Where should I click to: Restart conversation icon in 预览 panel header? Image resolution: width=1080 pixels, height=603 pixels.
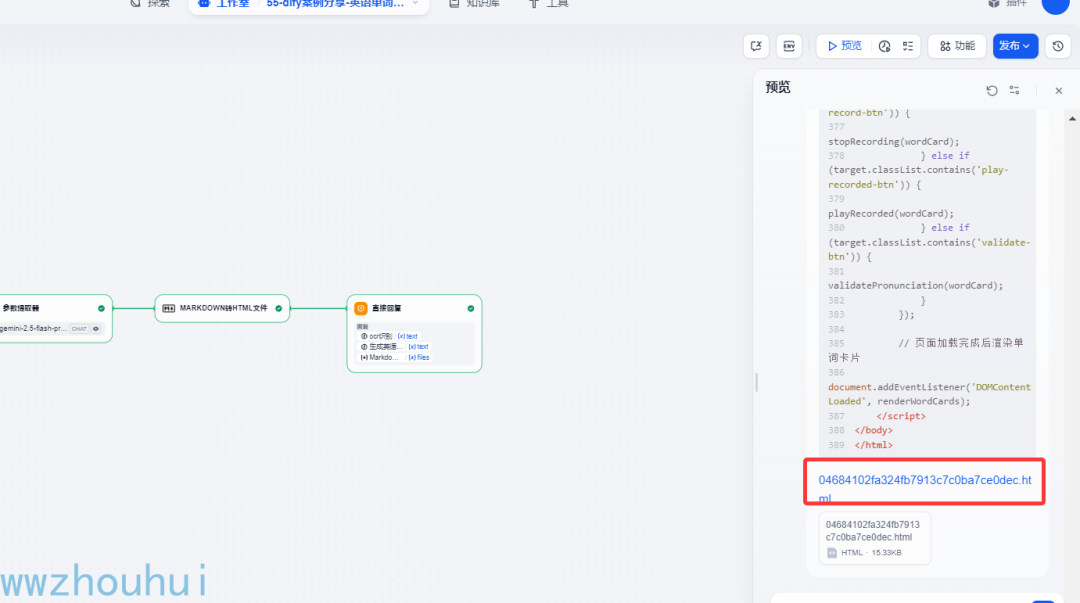point(992,90)
